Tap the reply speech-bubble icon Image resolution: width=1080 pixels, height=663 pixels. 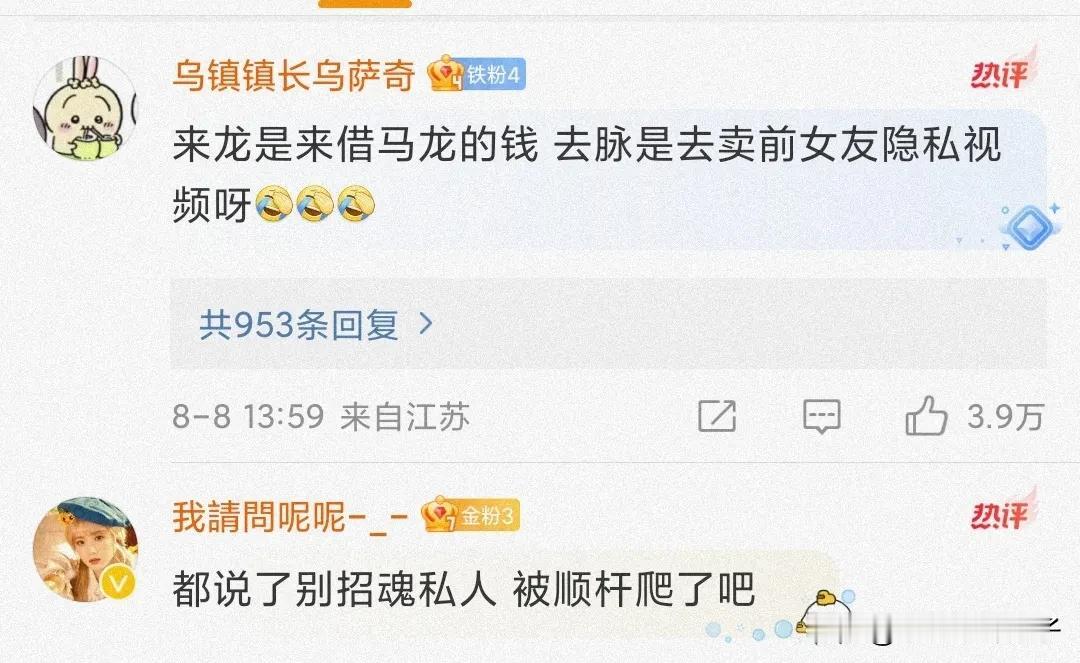[x=821, y=417]
